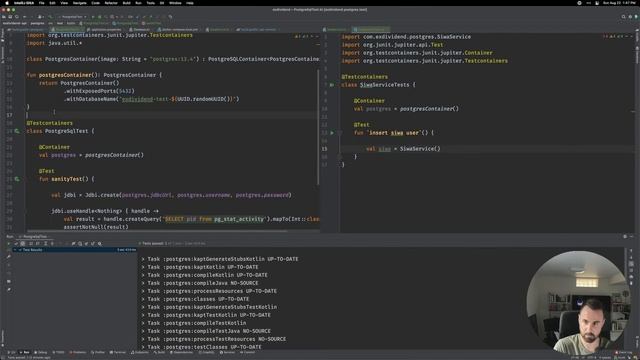Open the Build menu
The height and width of the screenshot is (360, 640).
127,3
